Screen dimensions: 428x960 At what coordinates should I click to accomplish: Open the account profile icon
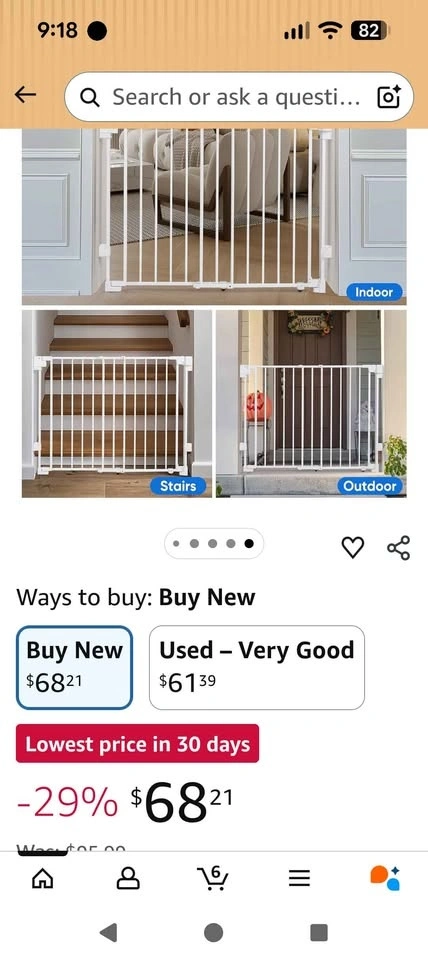[x=128, y=879]
